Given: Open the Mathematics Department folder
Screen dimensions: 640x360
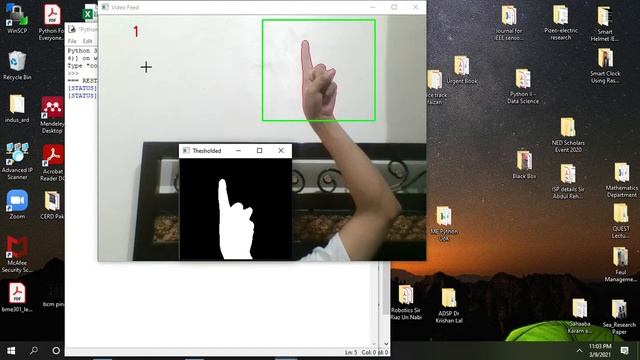Looking at the screenshot, I should (621, 180).
